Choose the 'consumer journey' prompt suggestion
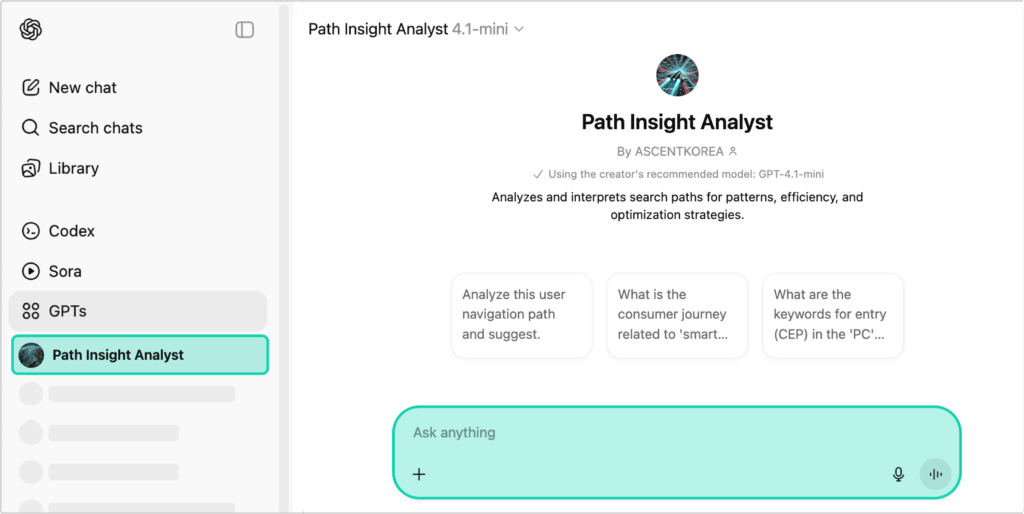Screen dimensions: 1024x514 pos(677,315)
